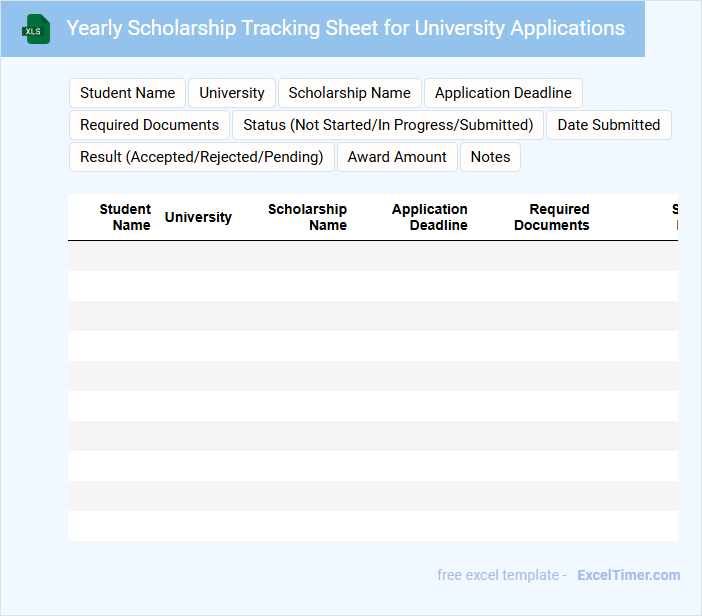Select the University tag
The width and height of the screenshot is (702, 616).
point(231,93)
